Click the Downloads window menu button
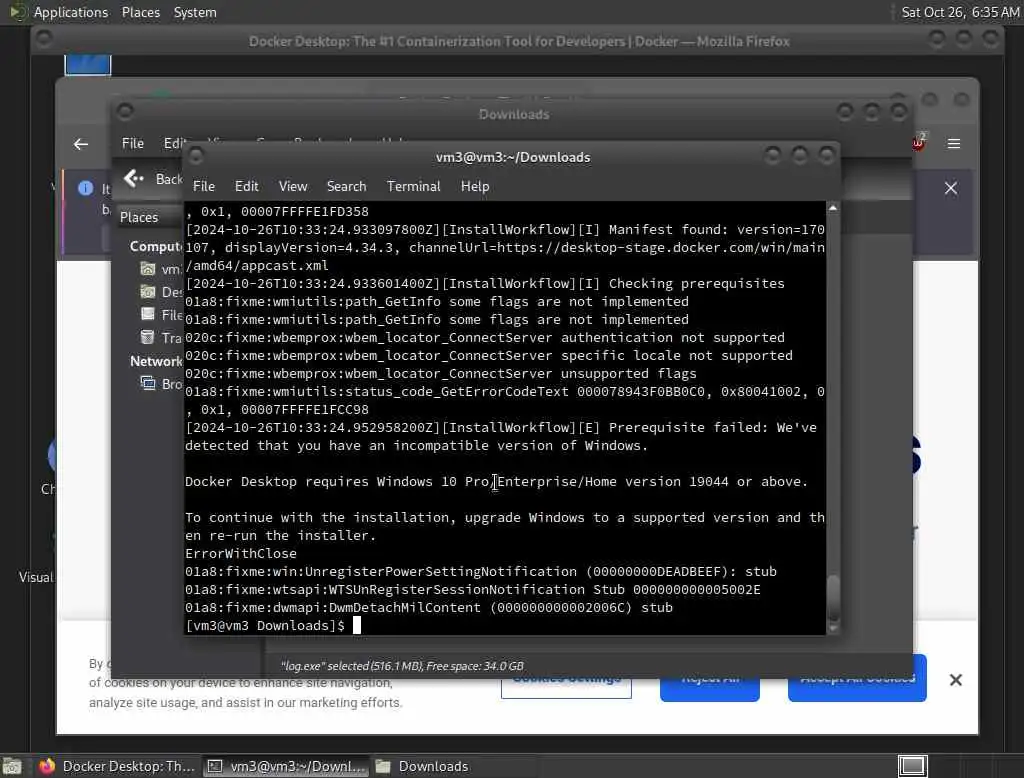Image resolution: width=1024 pixels, height=778 pixels. tap(125, 111)
